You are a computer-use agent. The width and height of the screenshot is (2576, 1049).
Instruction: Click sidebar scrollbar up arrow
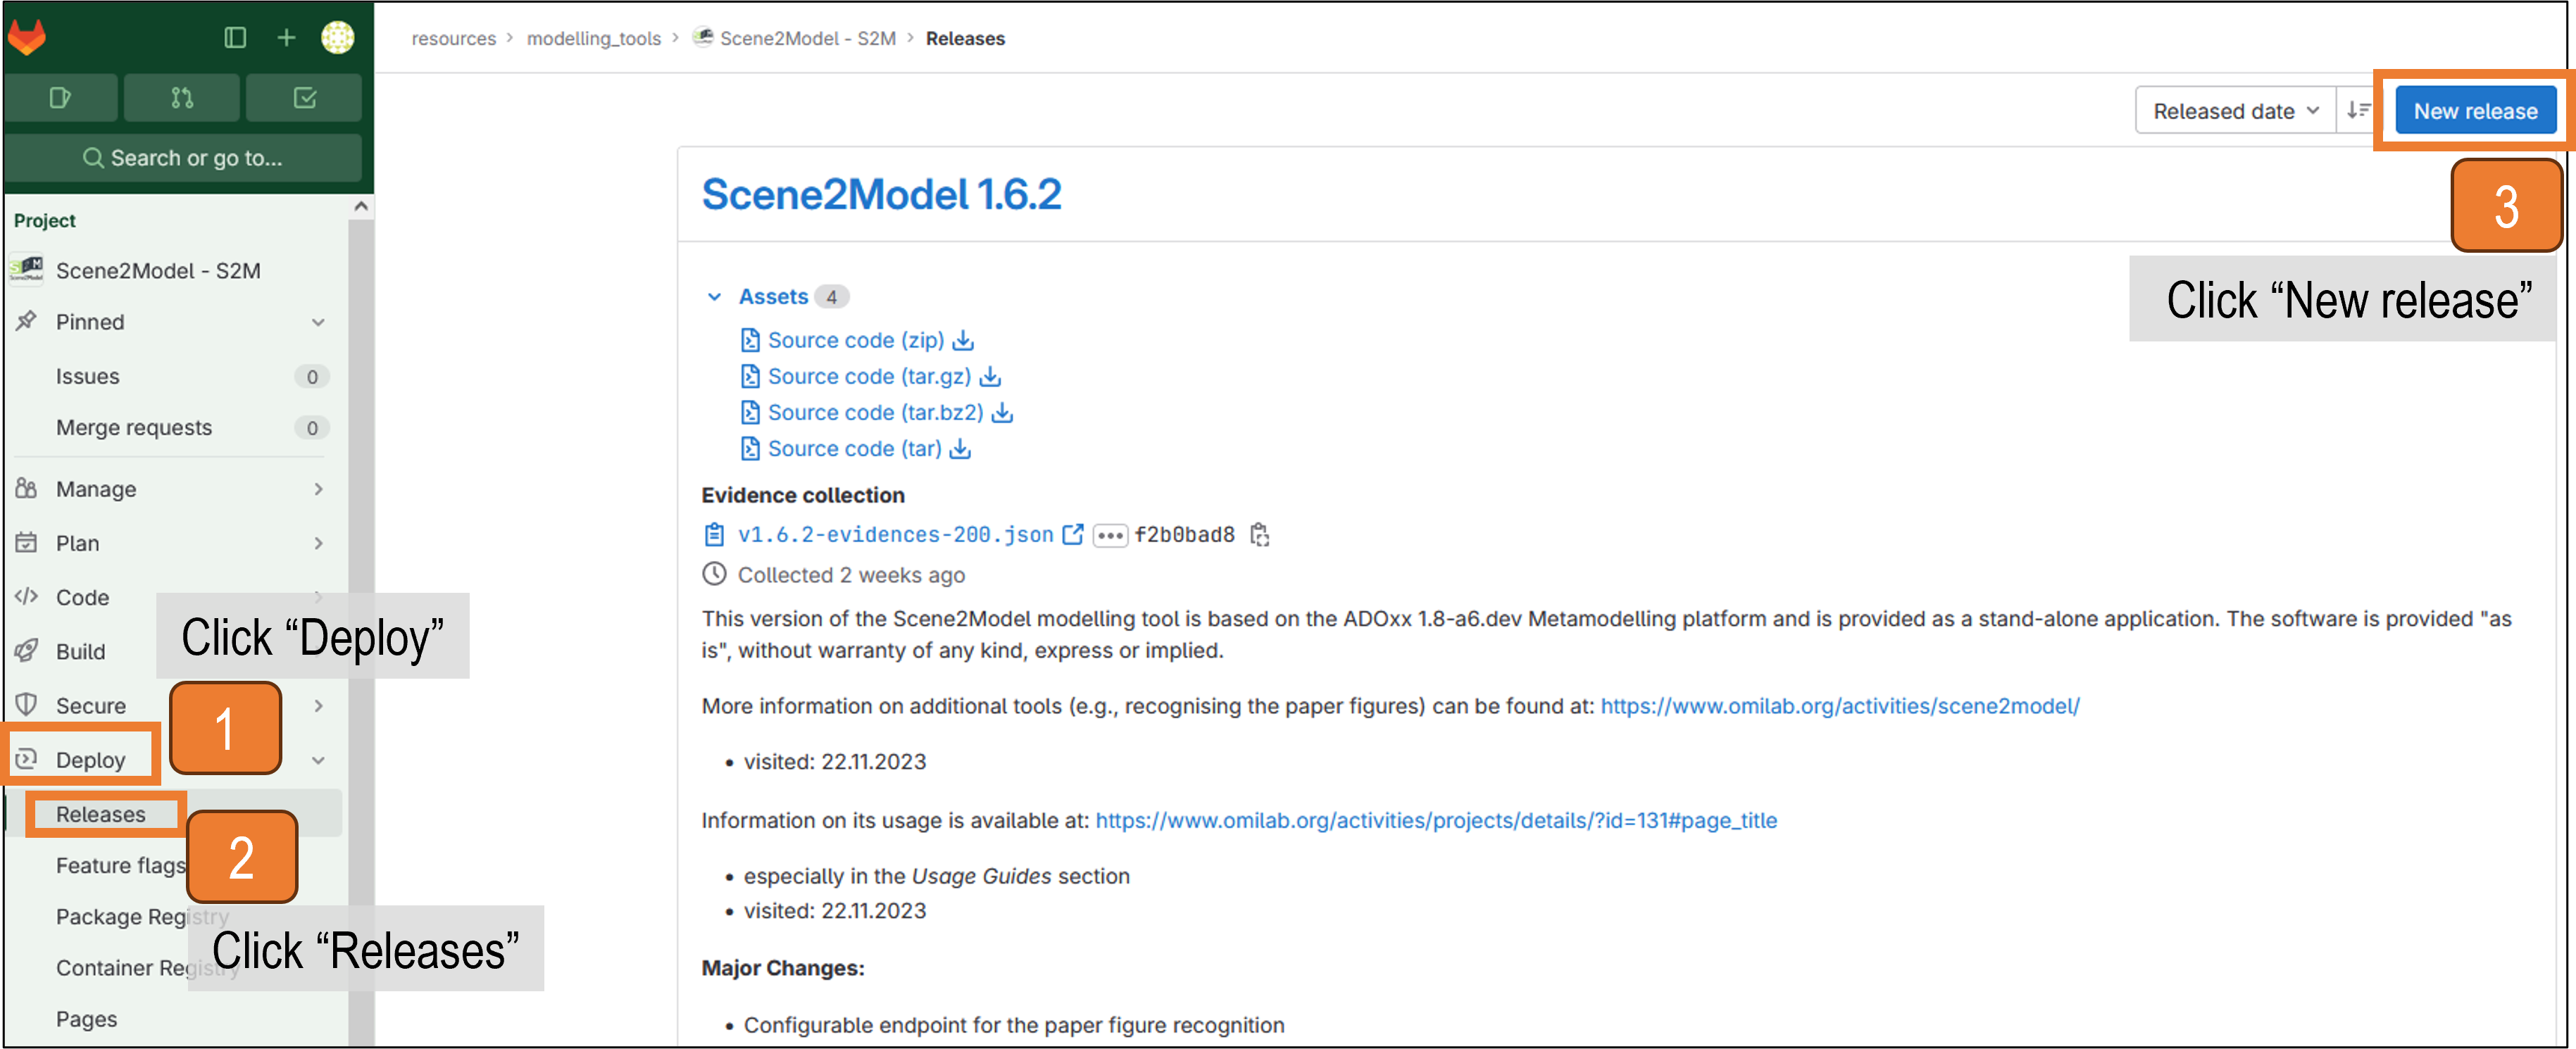pyautogui.click(x=361, y=206)
